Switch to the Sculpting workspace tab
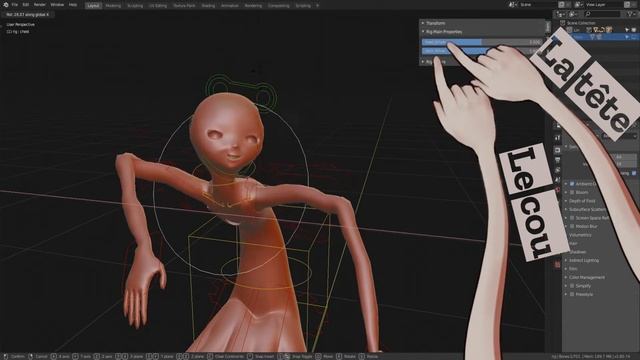This screenshot has width=640, height=360. (x=135, y=6)
